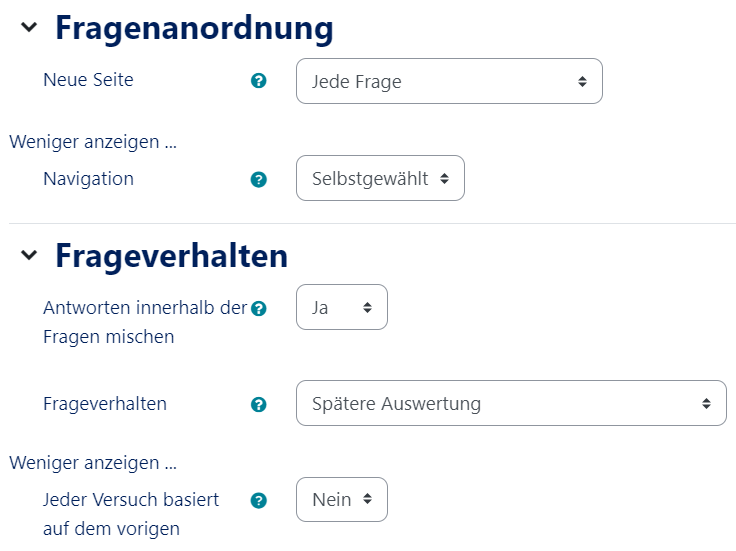Open help for Neue Seite setting

(x=259, y=81)
